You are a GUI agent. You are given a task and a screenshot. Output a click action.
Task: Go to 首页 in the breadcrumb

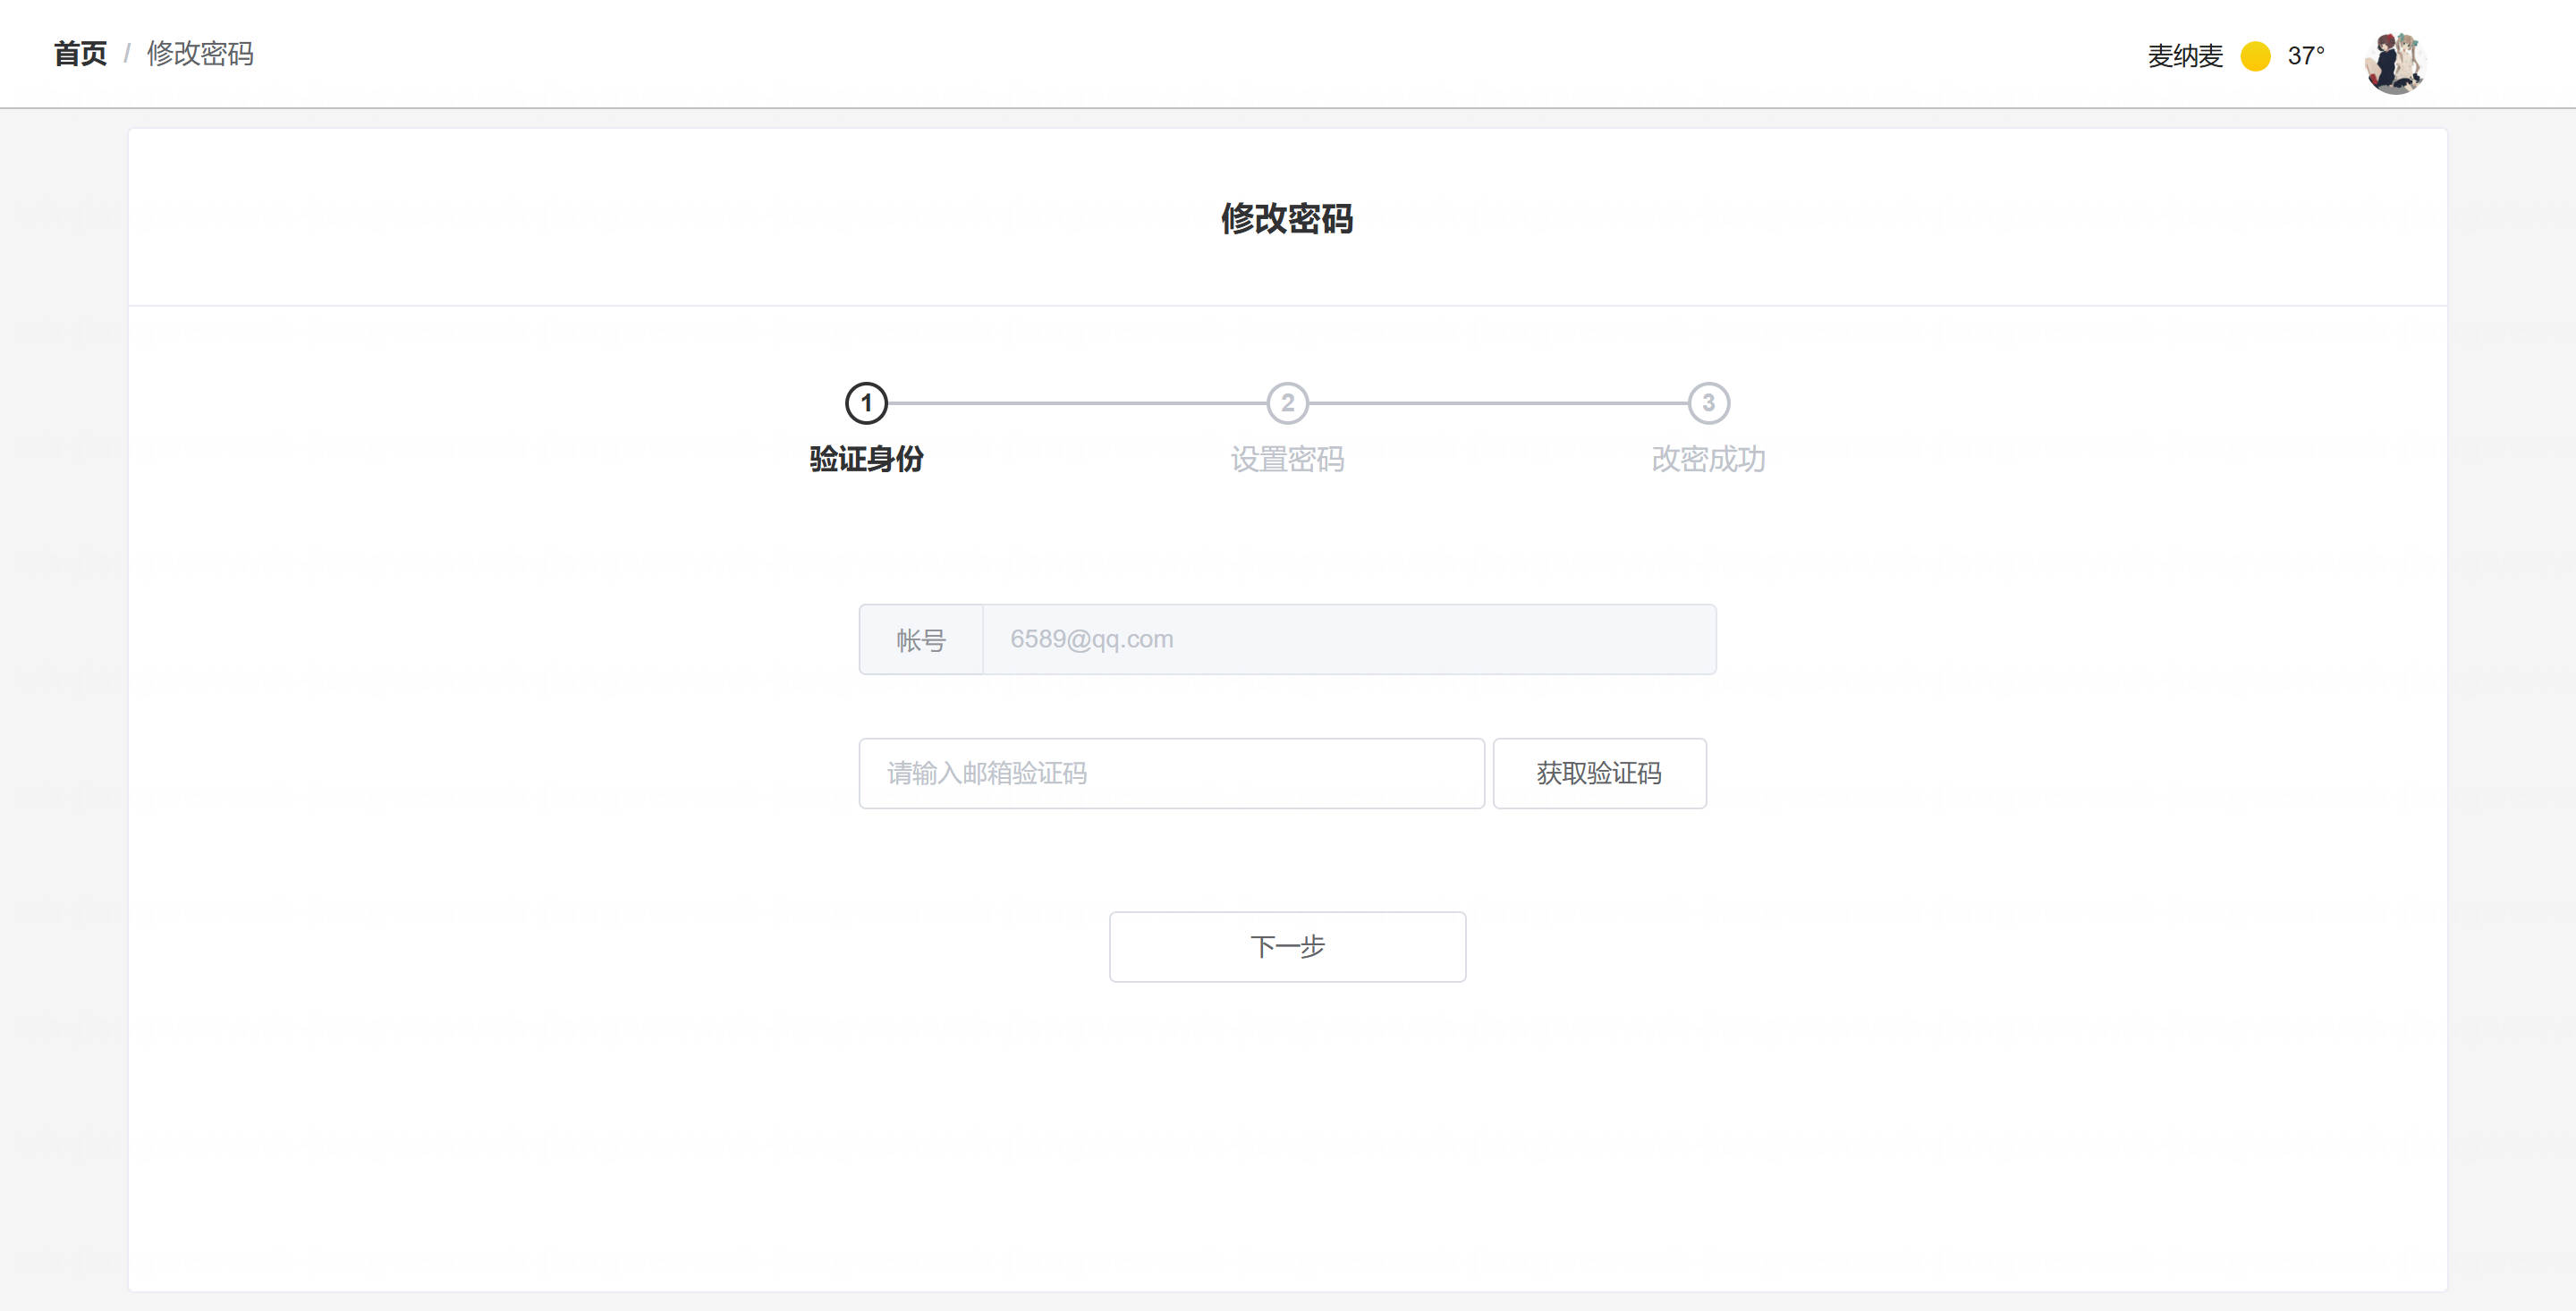(80, 54)
